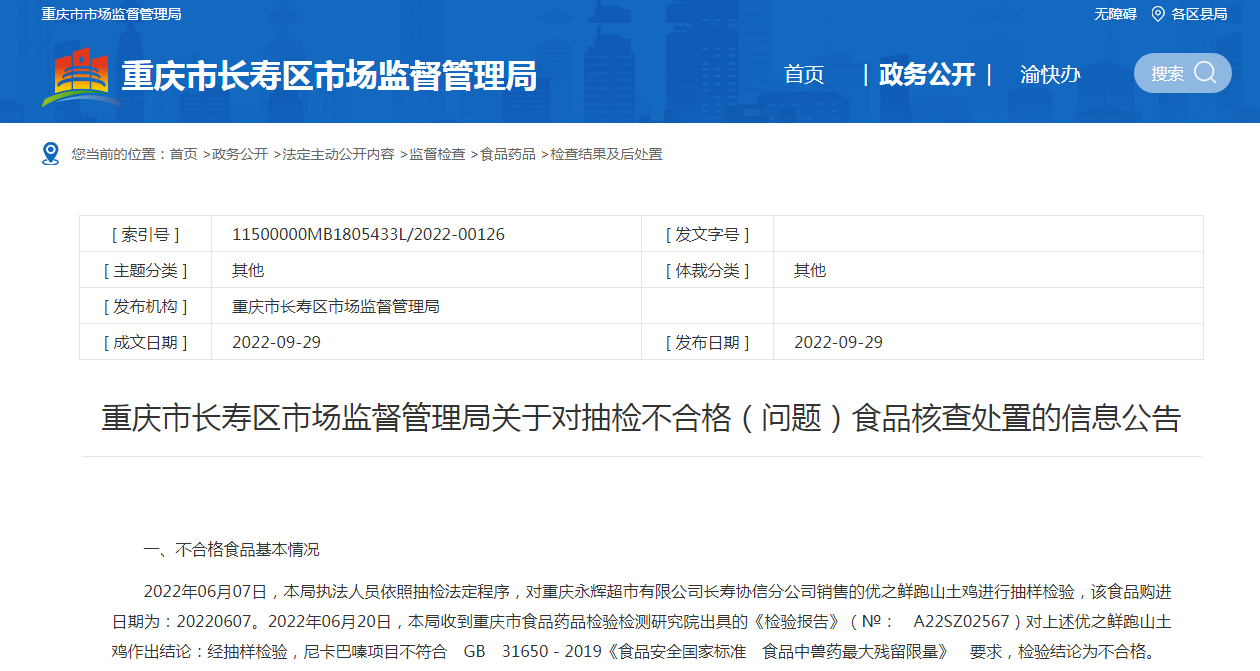Click the [ 发布日期 ] label cell
The height and width of the screenshot is (671, 1260).
pyautogui.click(x=707, y=342)
